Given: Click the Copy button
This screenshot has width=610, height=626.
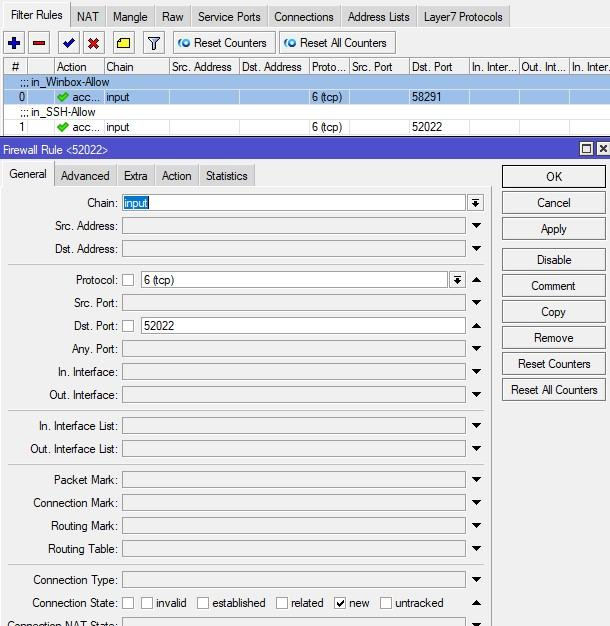Looking at the screenshot, I should click(554, 312).
